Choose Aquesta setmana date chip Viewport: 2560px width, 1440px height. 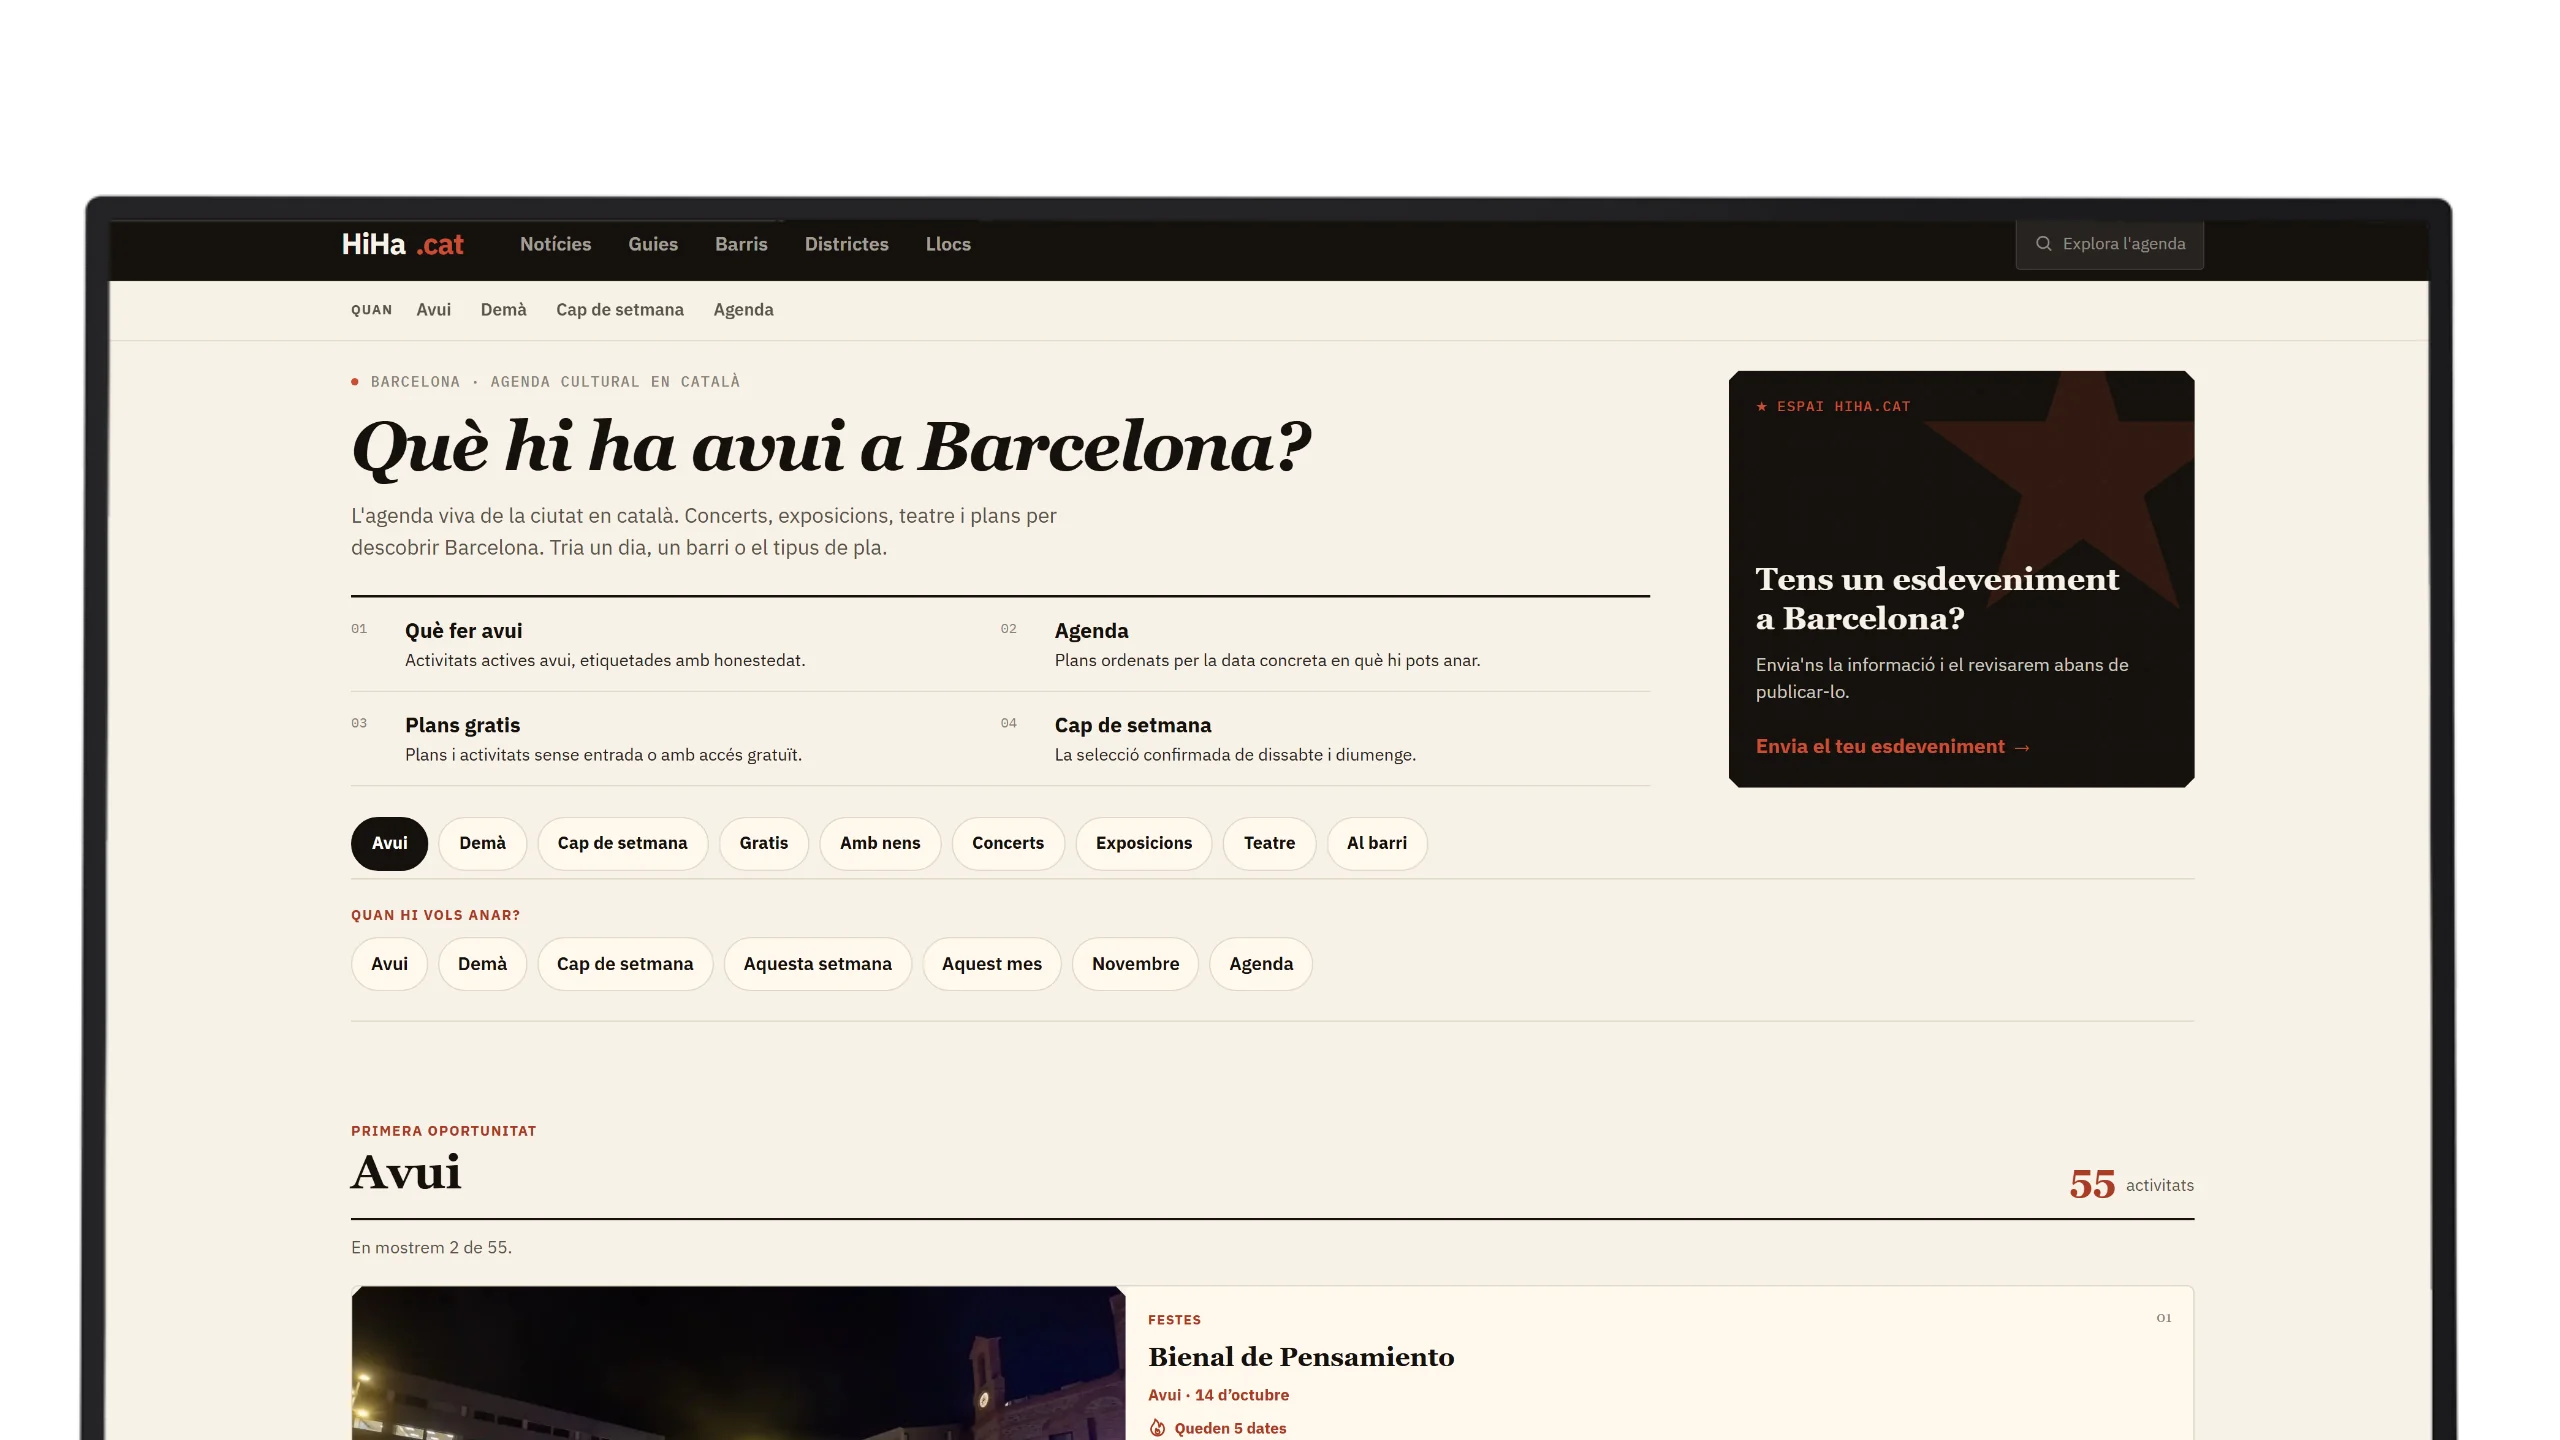pos(817,964)
